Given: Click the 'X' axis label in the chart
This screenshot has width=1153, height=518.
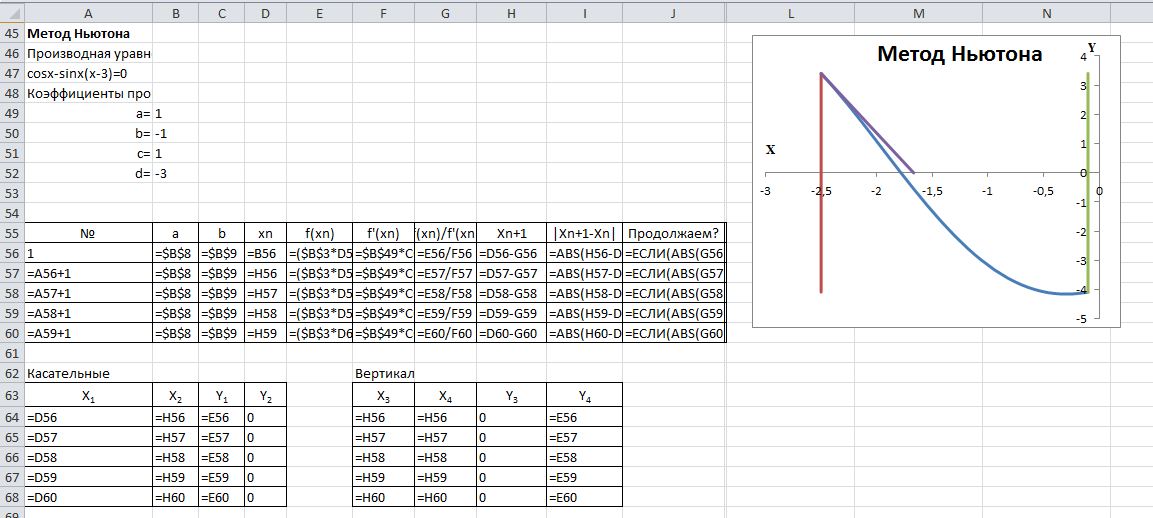Looking at the screenshot, I should coord(771,149).
